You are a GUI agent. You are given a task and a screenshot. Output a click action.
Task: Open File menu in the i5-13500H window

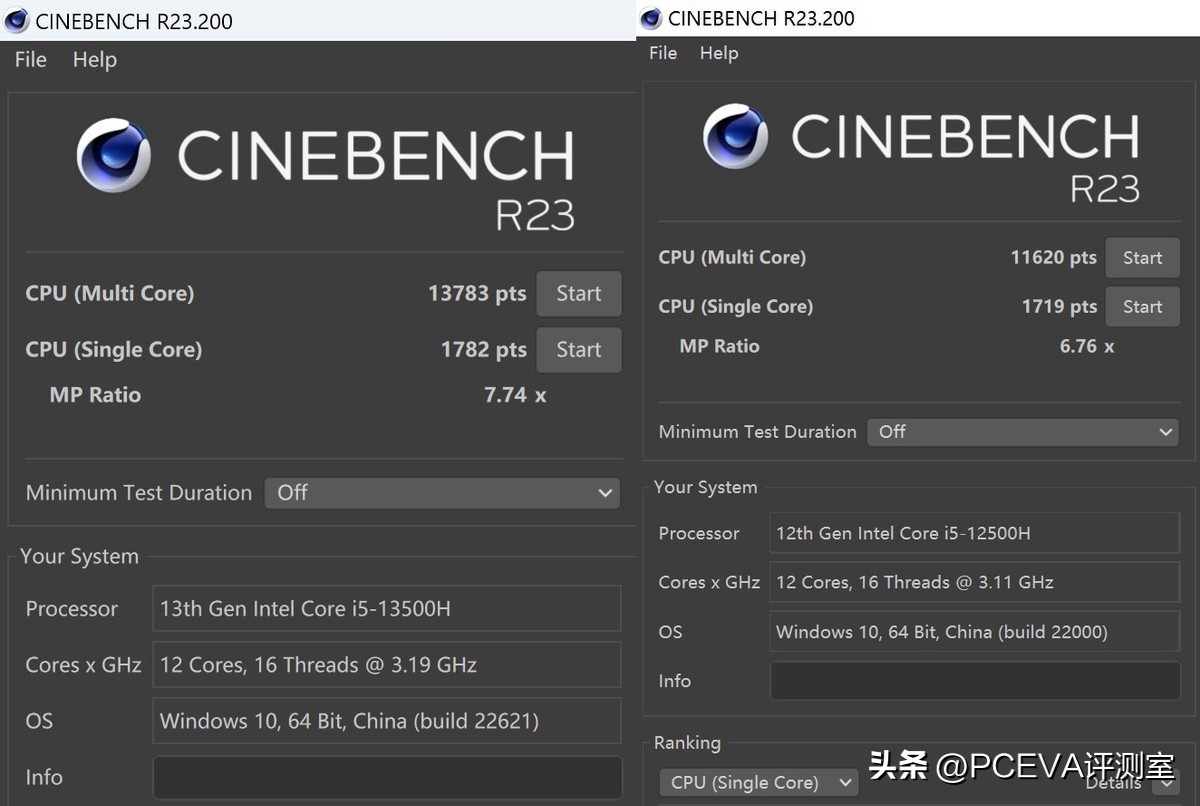point(30,60)
